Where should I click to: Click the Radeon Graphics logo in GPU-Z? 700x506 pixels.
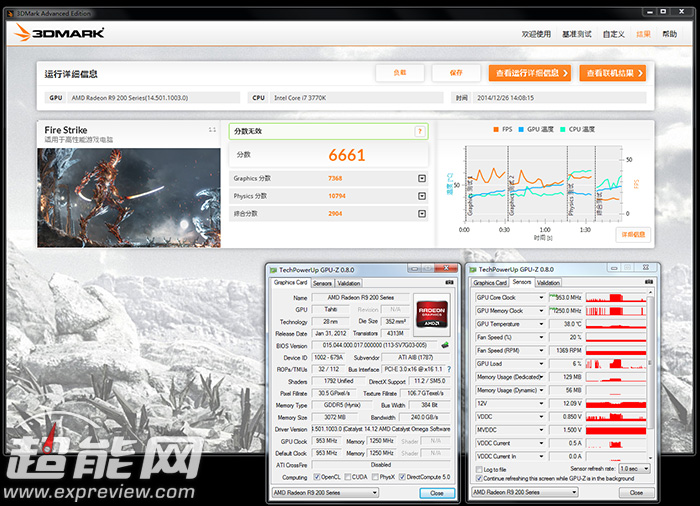[x=432, y=315]
